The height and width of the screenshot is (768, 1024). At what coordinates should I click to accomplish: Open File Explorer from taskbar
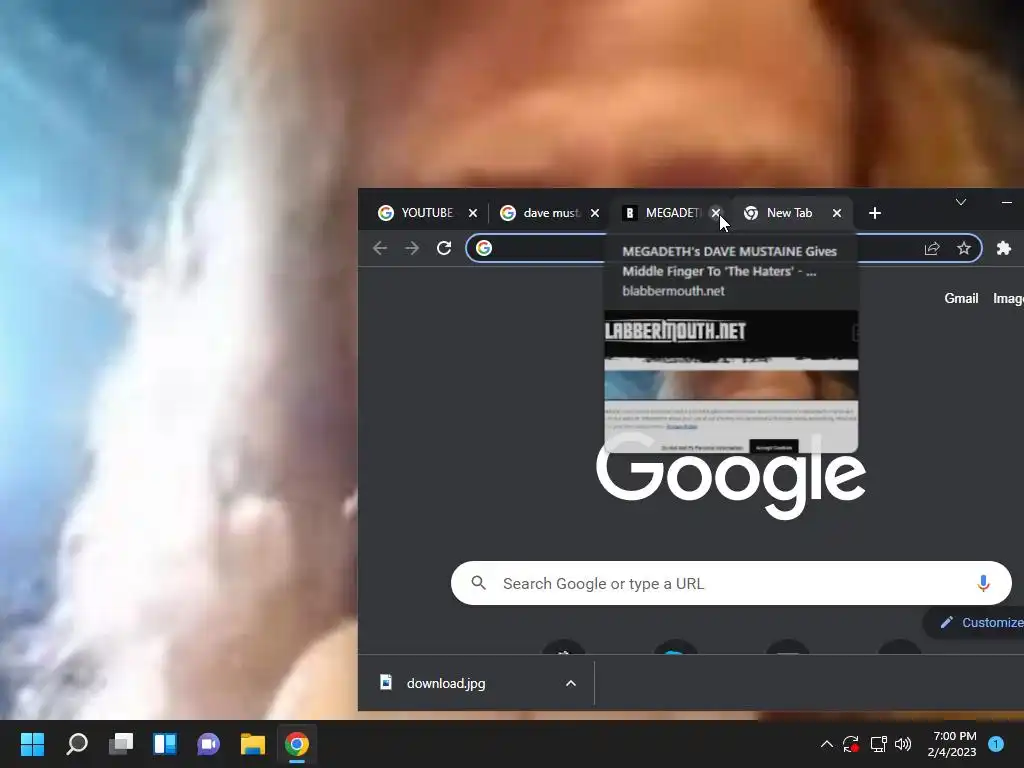click(x=253, y=744)
